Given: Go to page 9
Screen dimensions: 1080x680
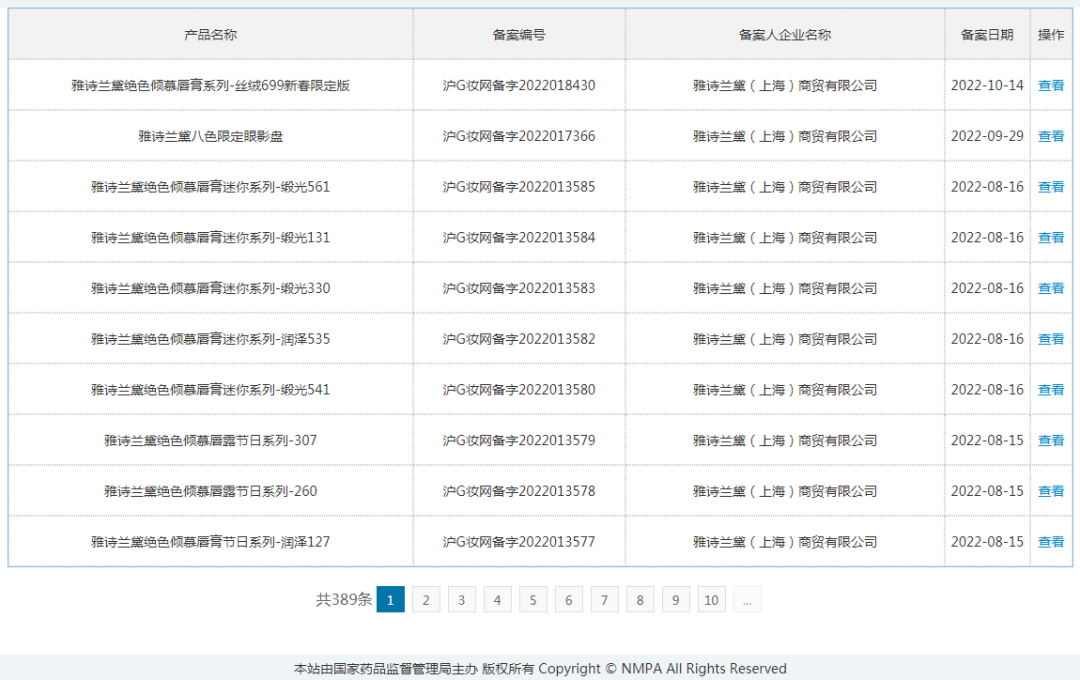Looking at the screenshot, I should [676, 599].
